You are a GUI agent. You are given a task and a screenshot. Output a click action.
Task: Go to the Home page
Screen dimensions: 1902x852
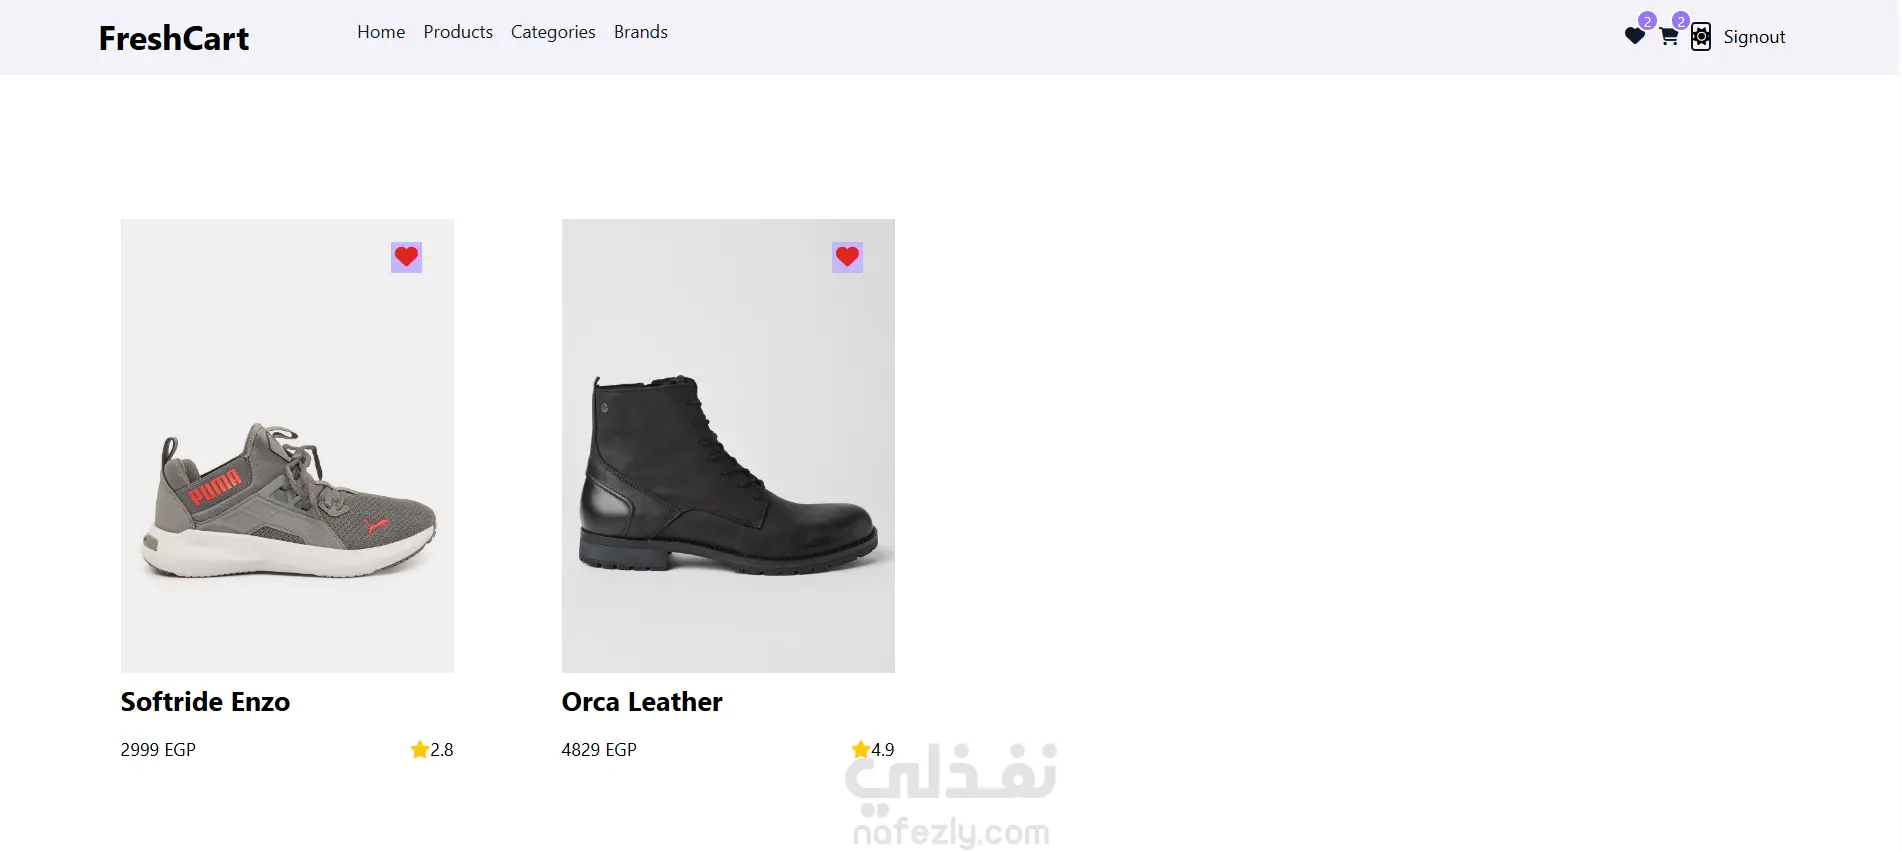[381, 32]
